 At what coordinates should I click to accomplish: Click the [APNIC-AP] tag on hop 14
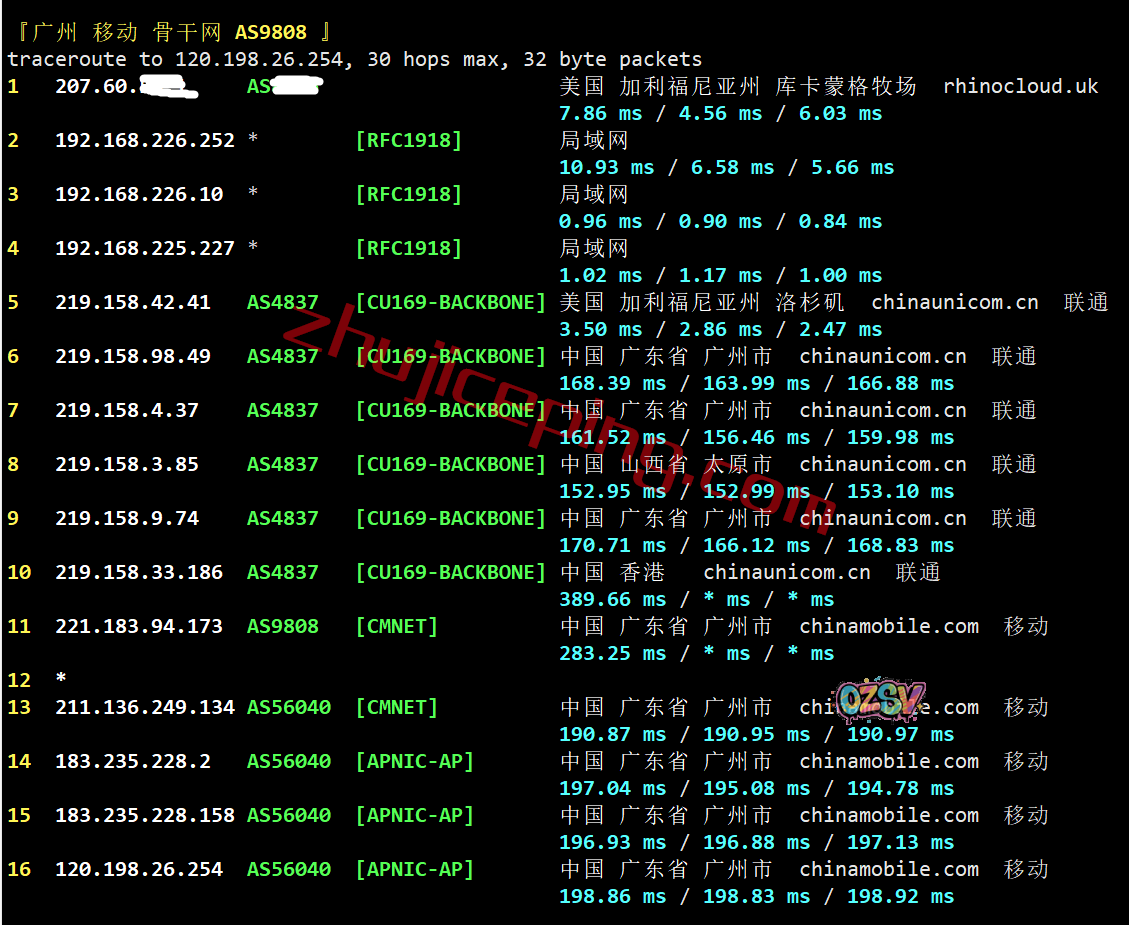tap(414, 762)
